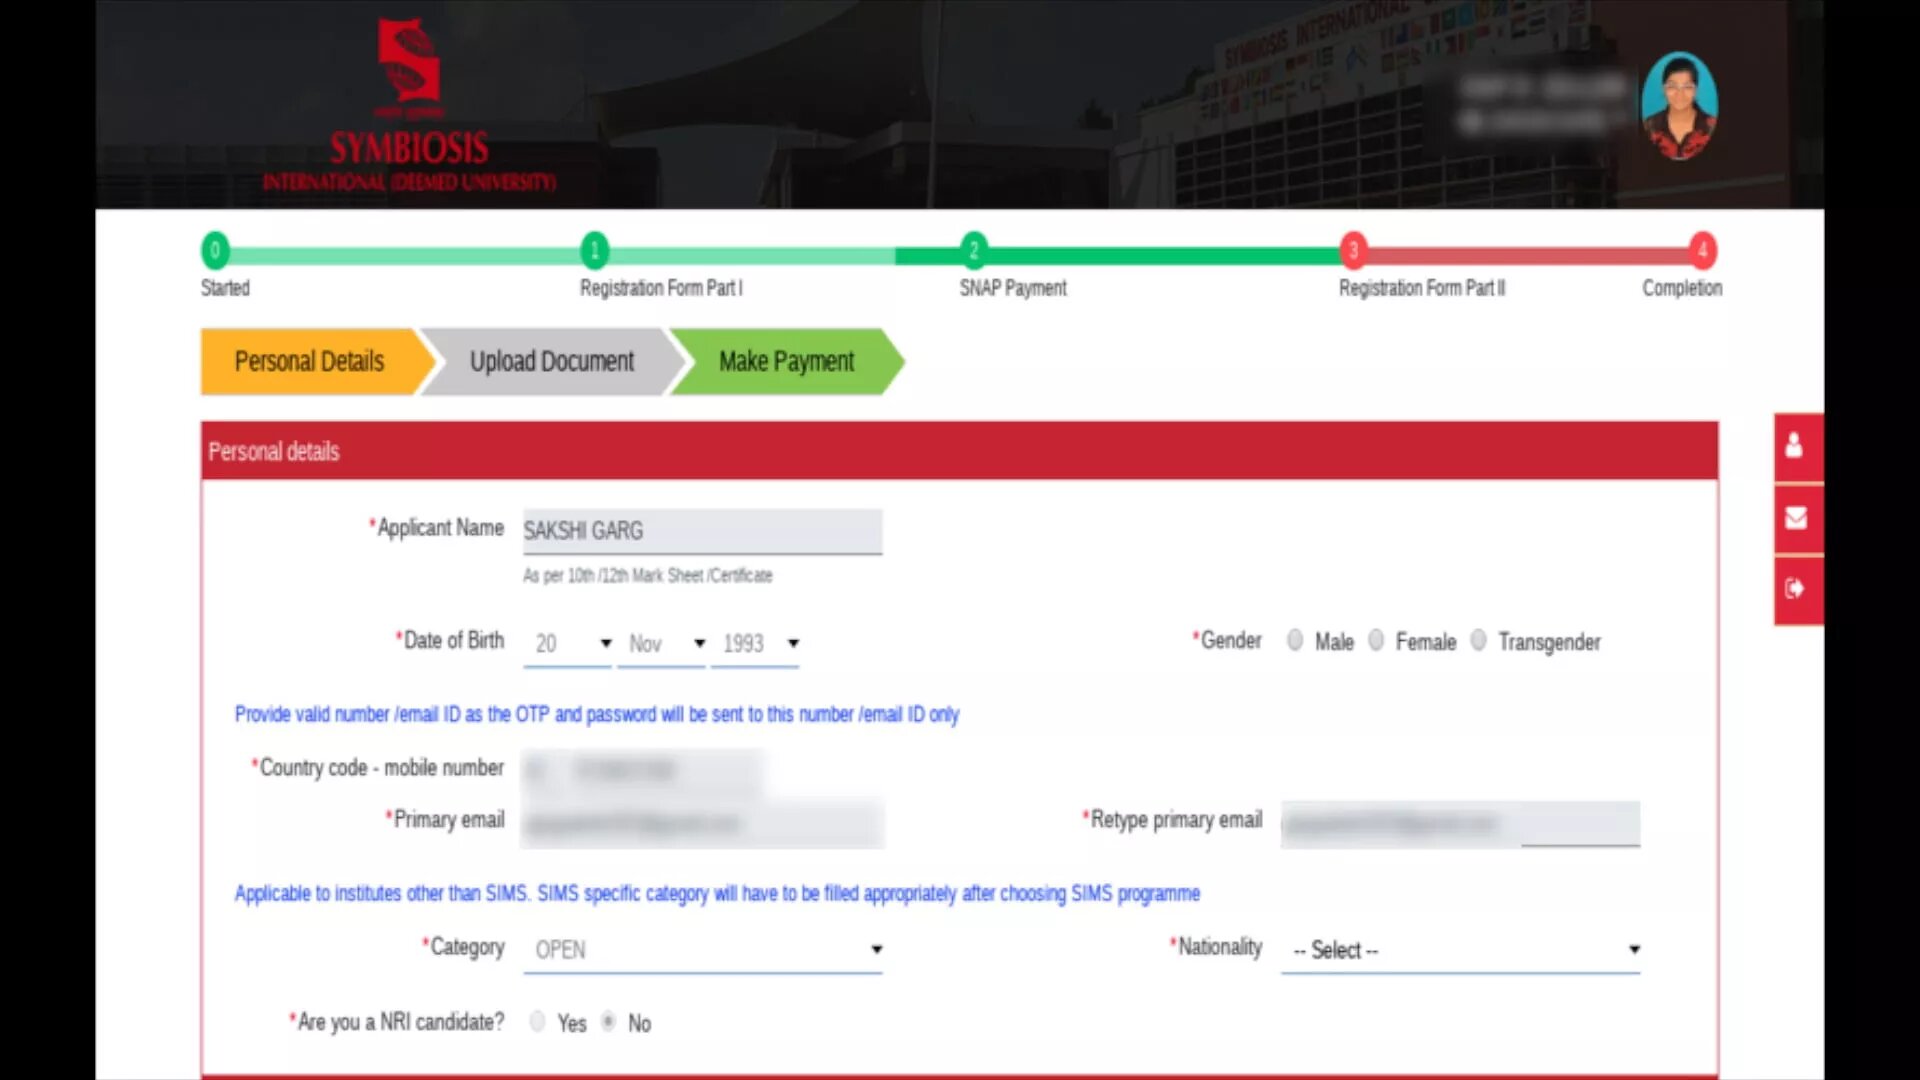Click the profile photo thumbnail top right
The image size is (1920, 1080).
1681,107
